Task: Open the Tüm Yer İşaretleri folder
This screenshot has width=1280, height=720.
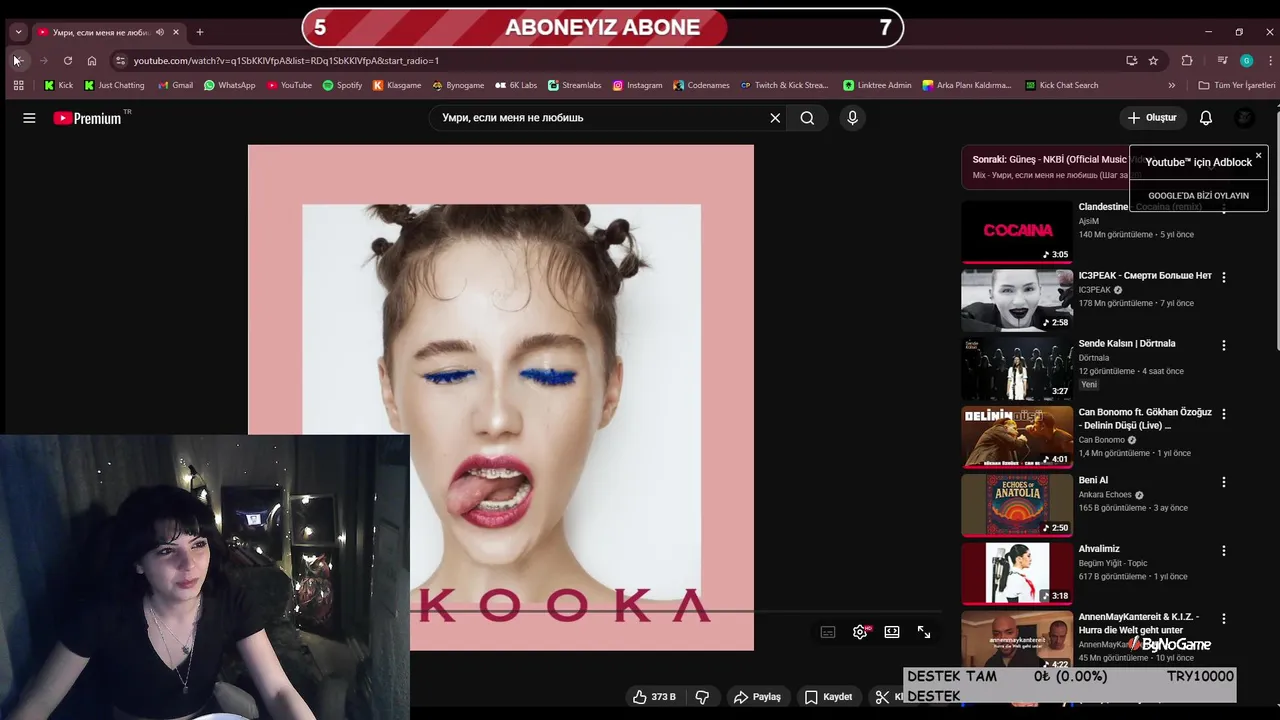Action: click(x=1236, y=86)
